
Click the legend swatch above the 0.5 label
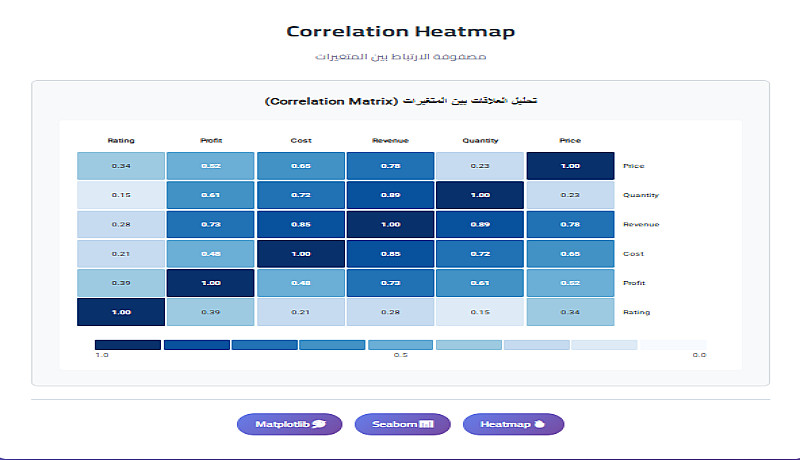click(x=400, y=344)
